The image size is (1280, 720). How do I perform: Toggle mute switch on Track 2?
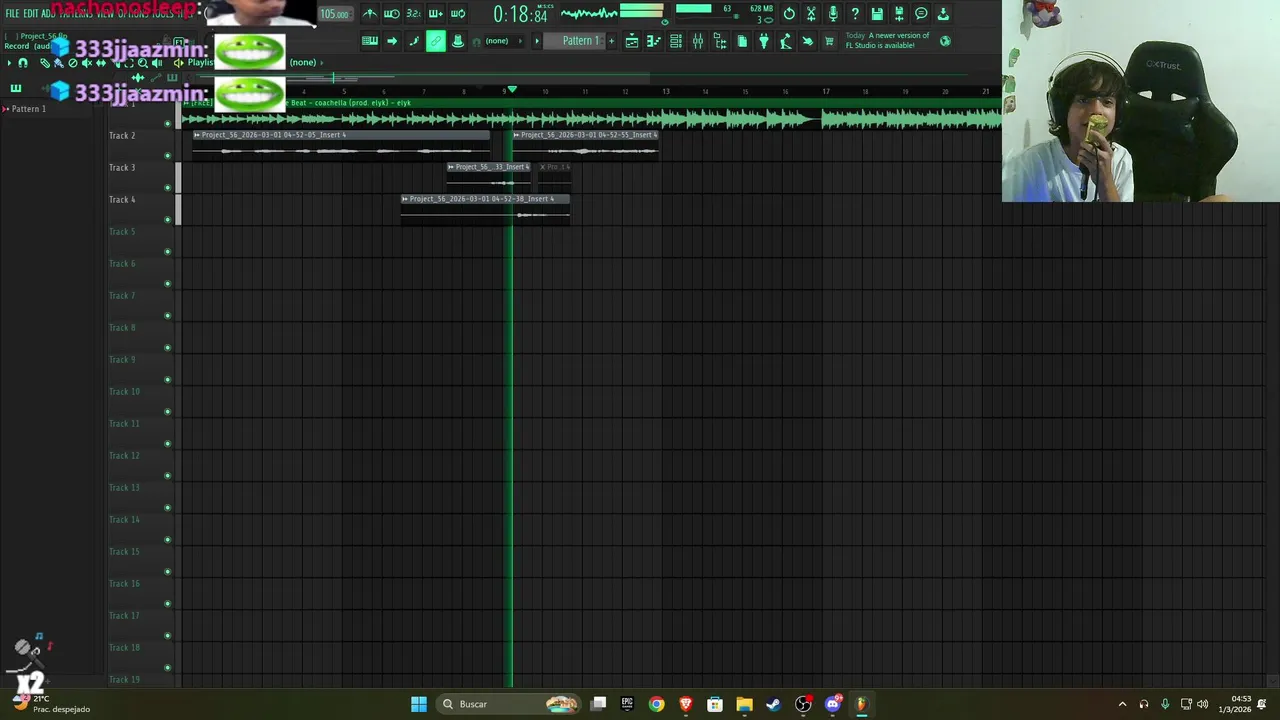[x=167, y=156]
